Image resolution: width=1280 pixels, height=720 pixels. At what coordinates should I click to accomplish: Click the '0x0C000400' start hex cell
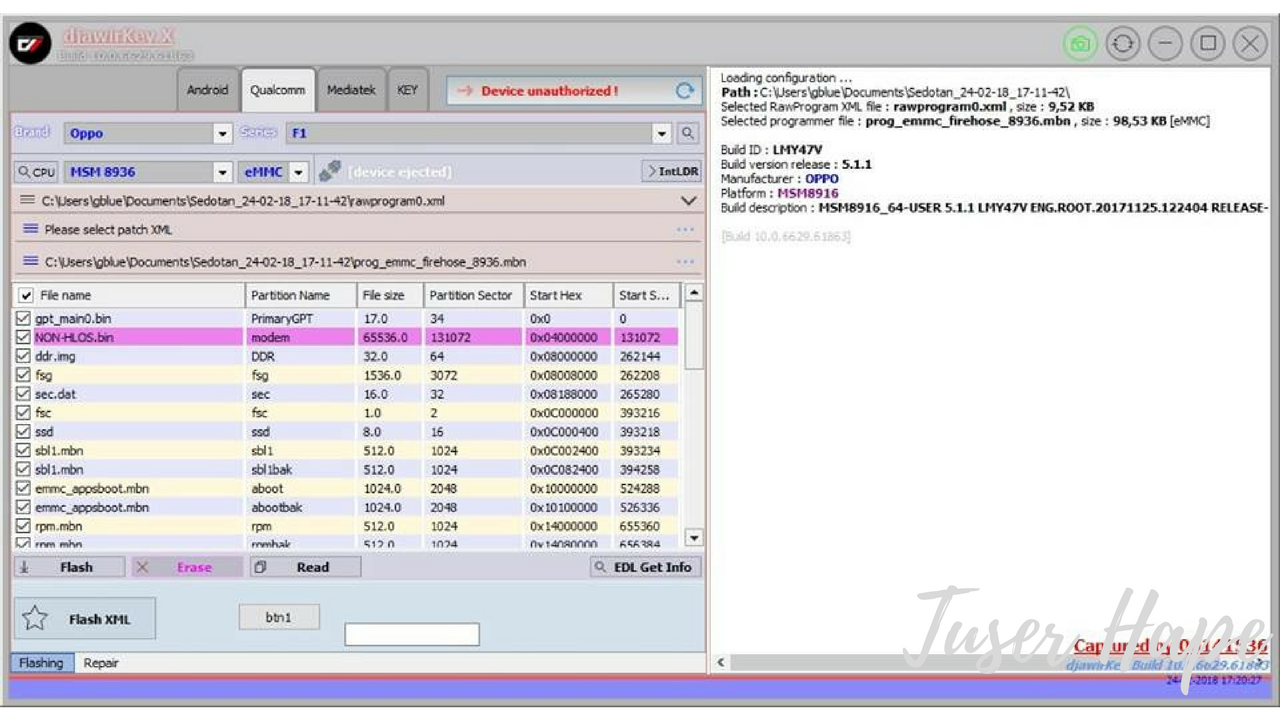pyautogui.click(x=569, y=432)
